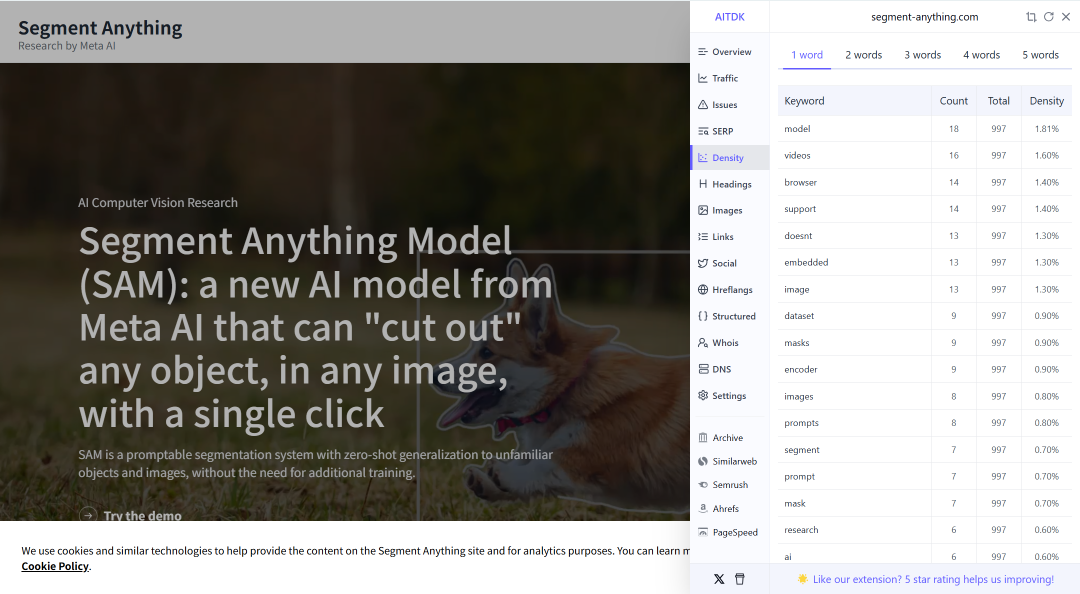Click the Try the demo link

point(143,515)
